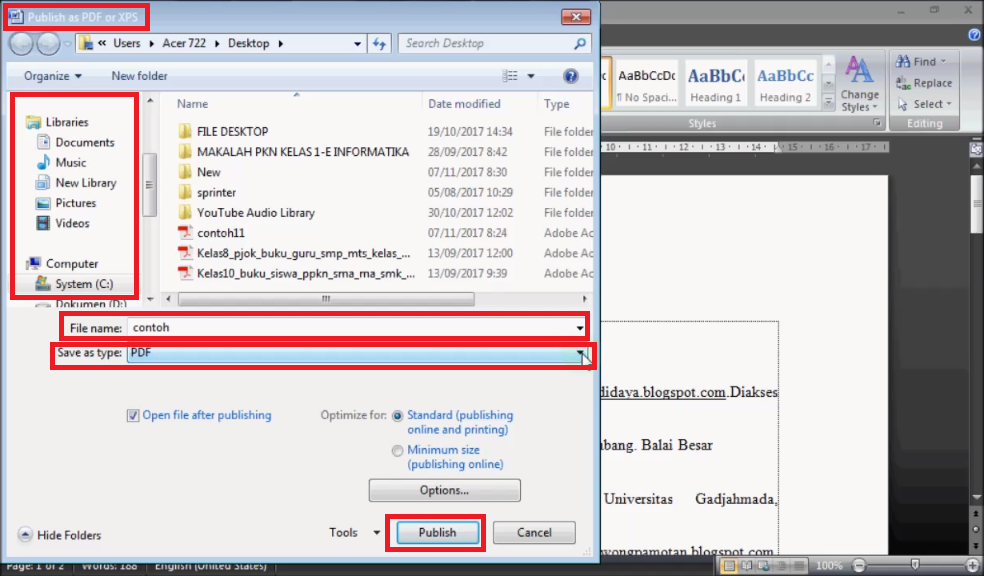Viewport: 984px width, 576px height.
Task: Open the Tools dropdown menu
Action: point(355,532)
